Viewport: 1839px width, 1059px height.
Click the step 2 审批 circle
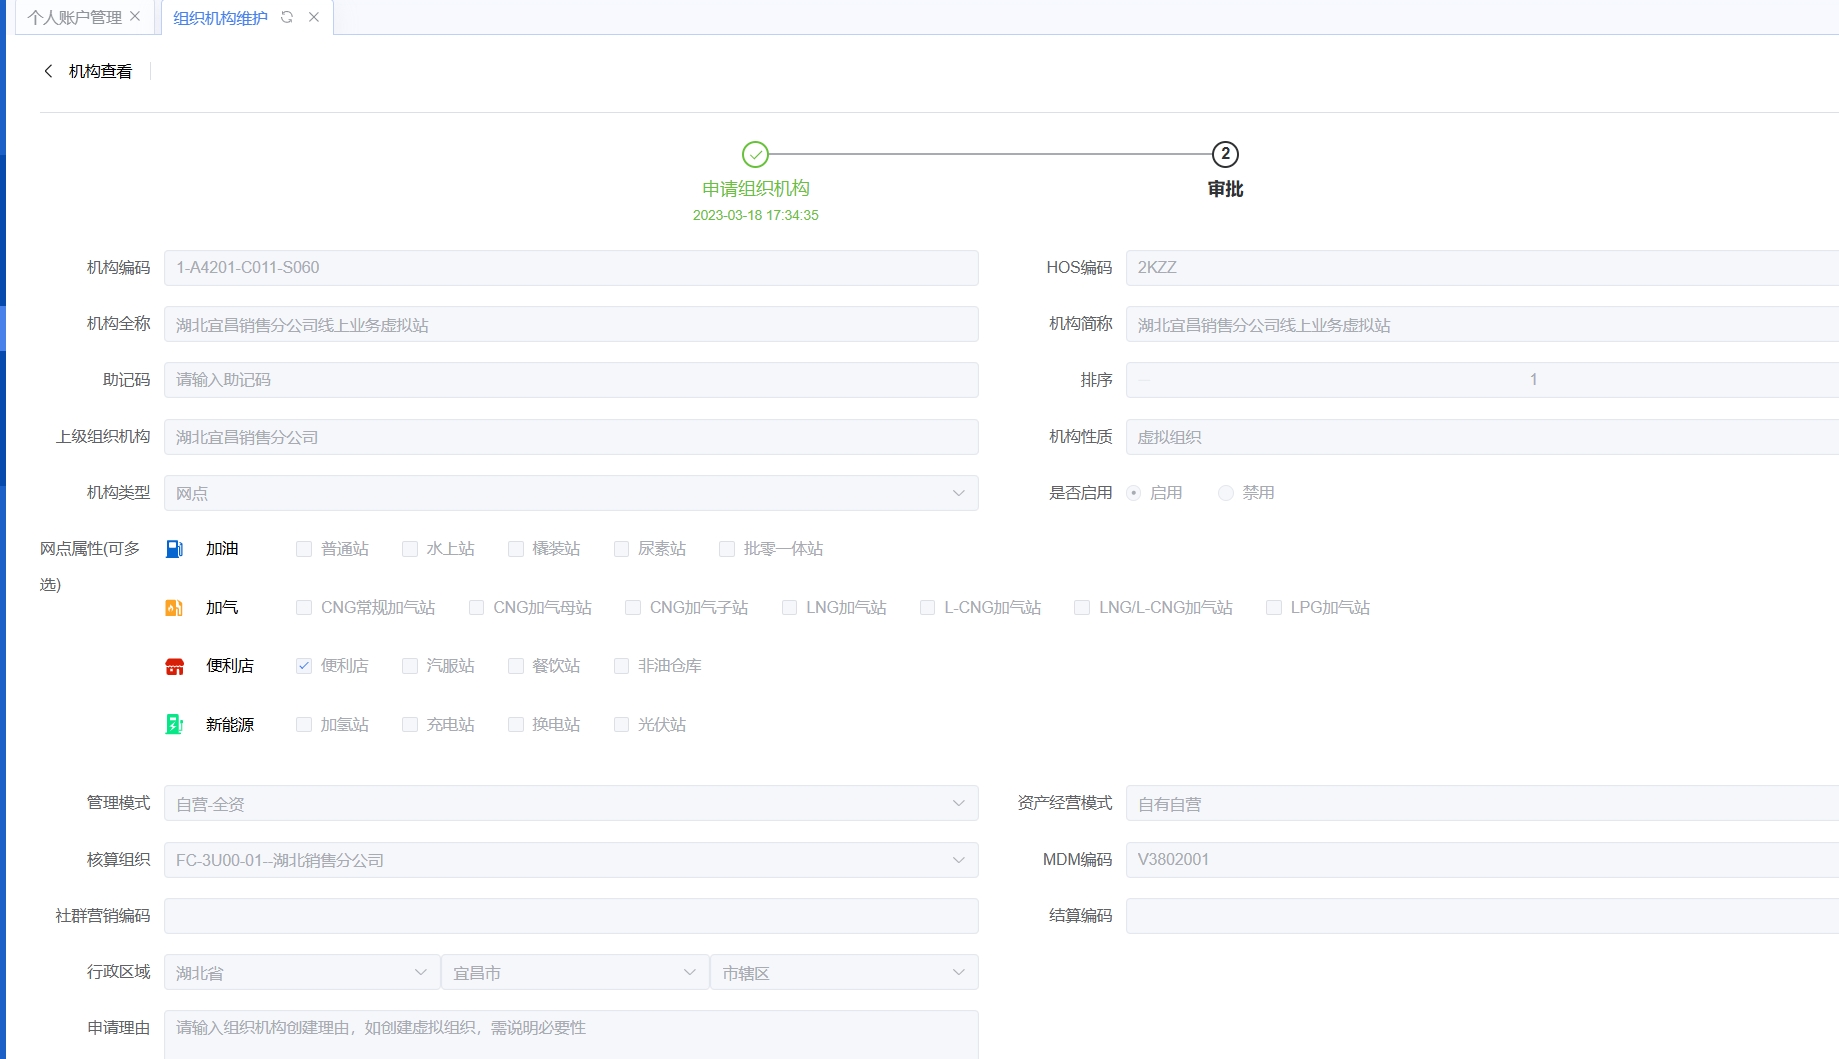(x=1225, y=154)
